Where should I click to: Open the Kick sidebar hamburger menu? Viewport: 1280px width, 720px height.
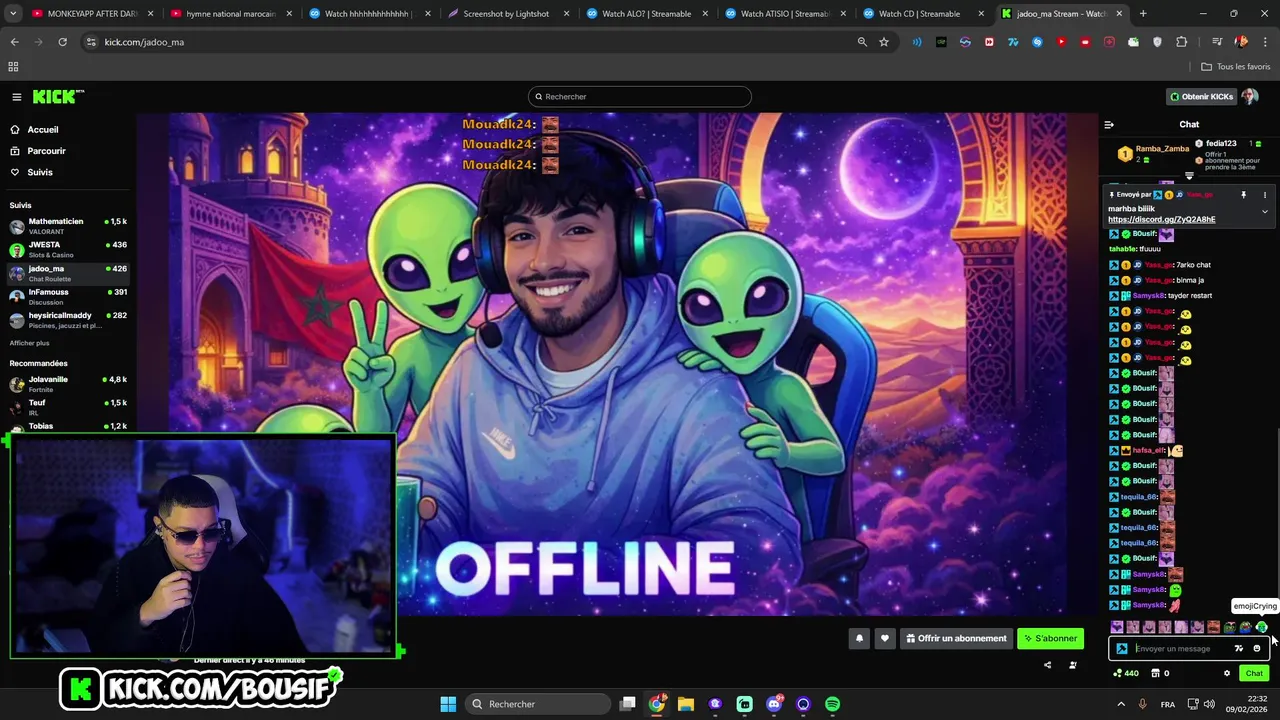pos(17,97)
